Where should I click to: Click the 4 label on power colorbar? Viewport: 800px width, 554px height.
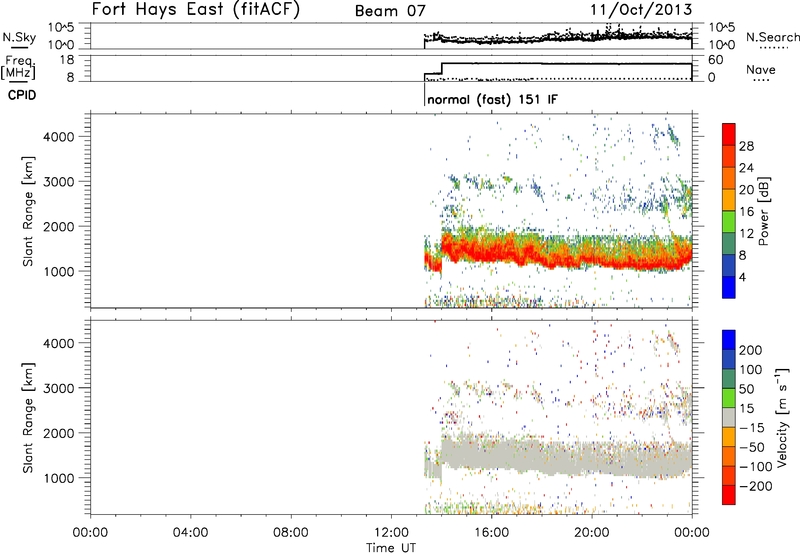tap(742, 278)
